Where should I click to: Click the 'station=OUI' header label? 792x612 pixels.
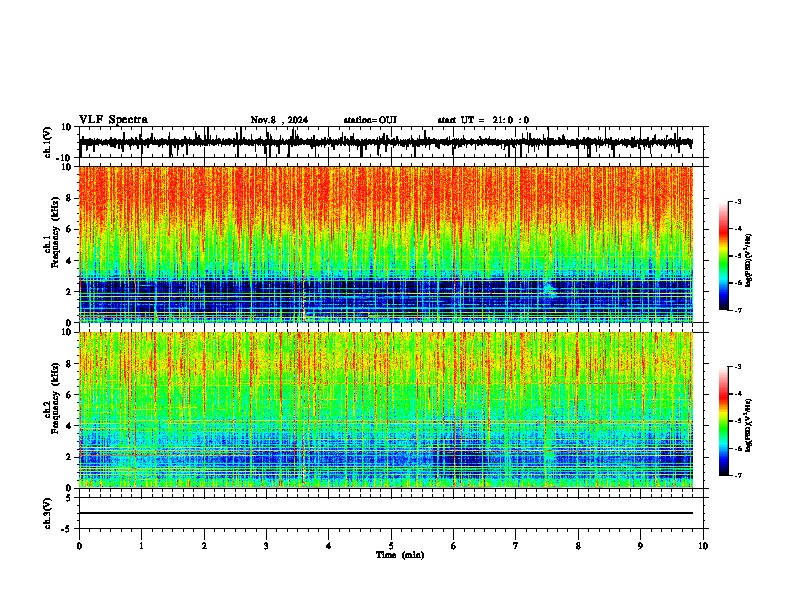(370, 120)
